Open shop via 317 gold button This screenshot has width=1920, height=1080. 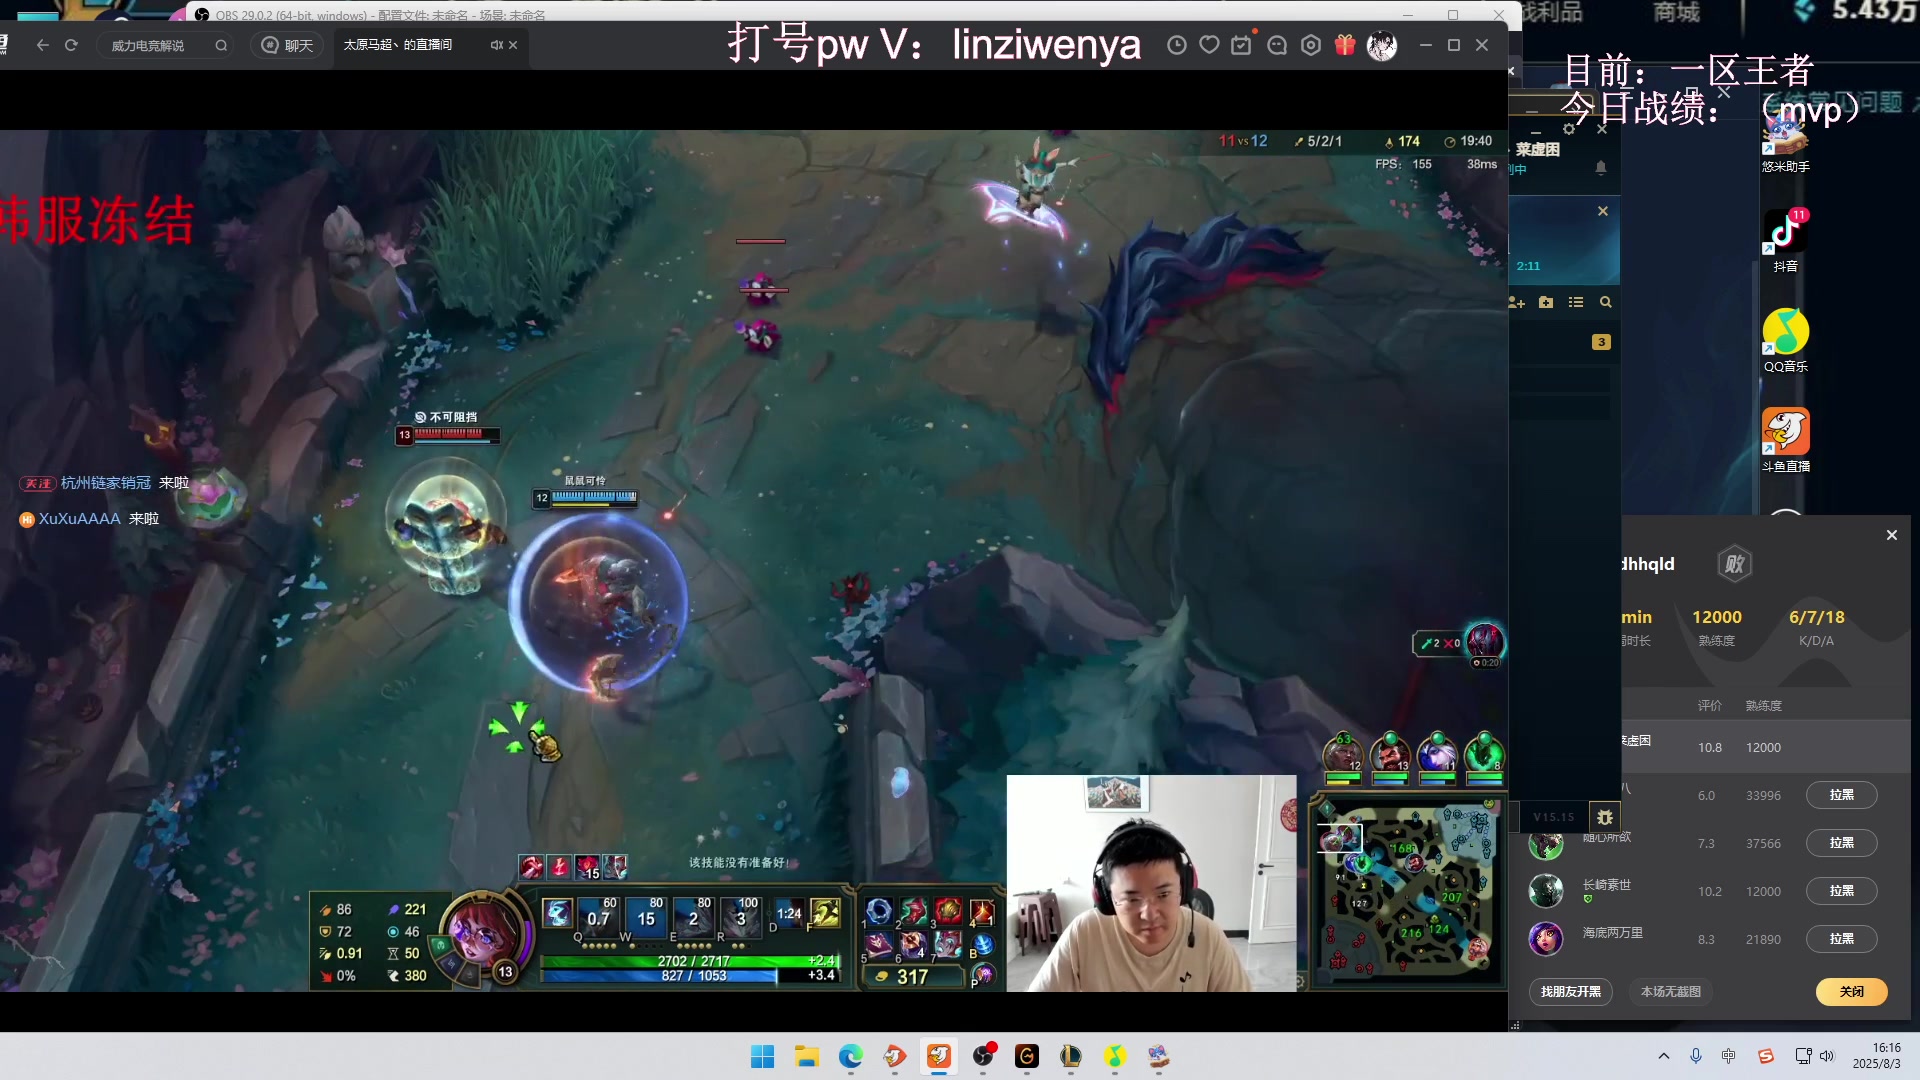pyautogui.click(x=912, y=976)
